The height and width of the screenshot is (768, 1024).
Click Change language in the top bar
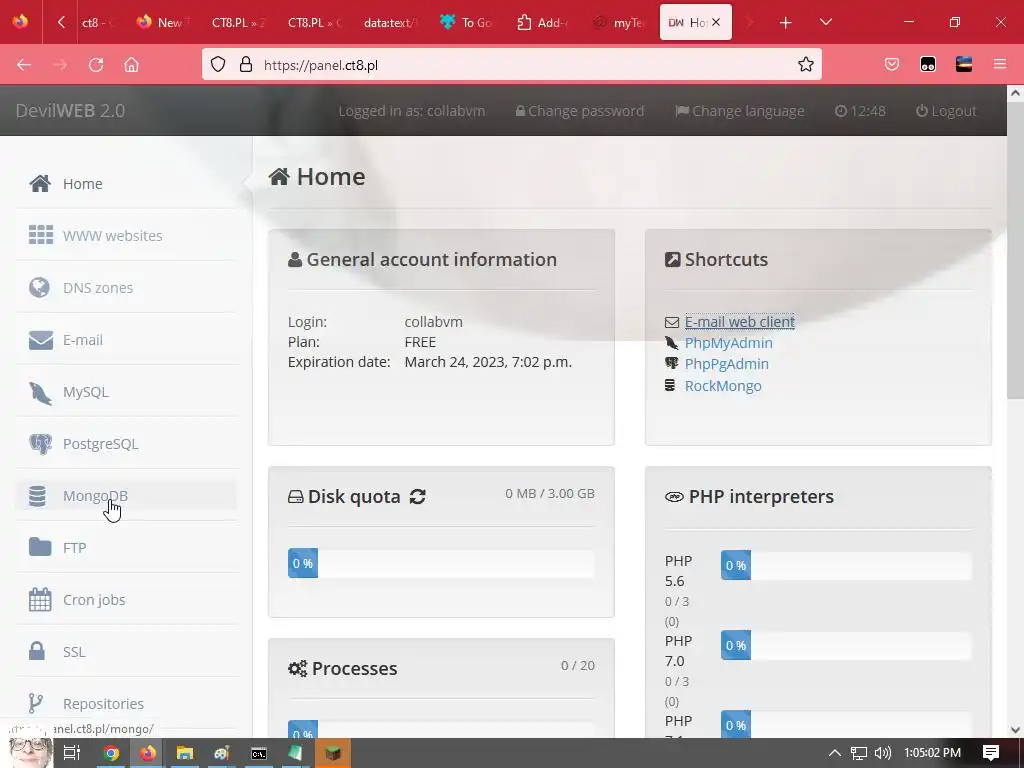(740, 111)
